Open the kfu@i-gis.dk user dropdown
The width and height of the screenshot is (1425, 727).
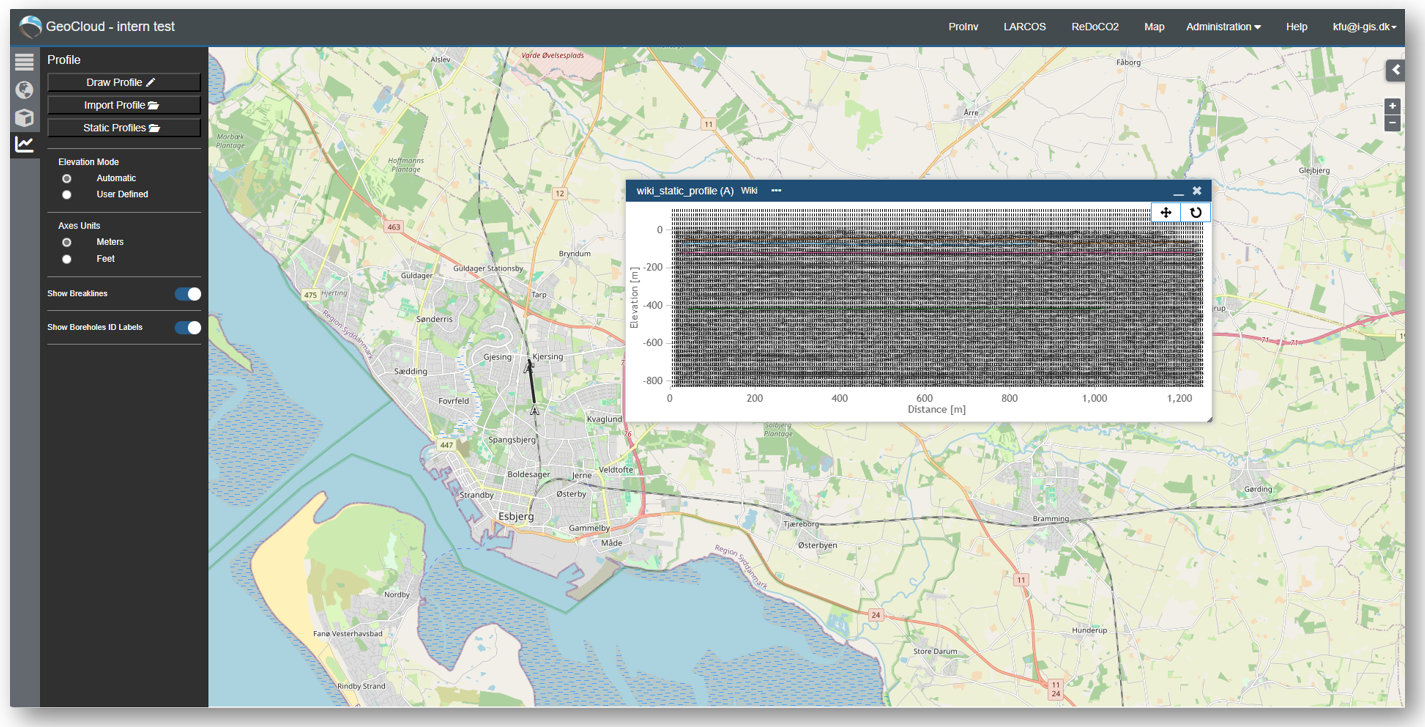click(x=1364, y=27)
